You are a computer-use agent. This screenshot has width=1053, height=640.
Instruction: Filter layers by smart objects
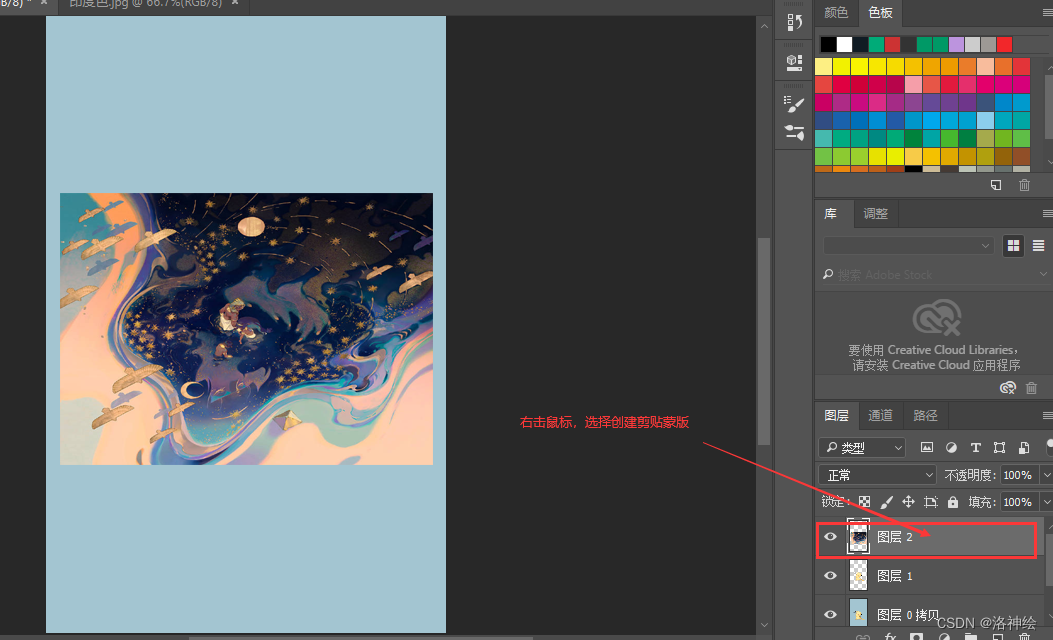1024,447
